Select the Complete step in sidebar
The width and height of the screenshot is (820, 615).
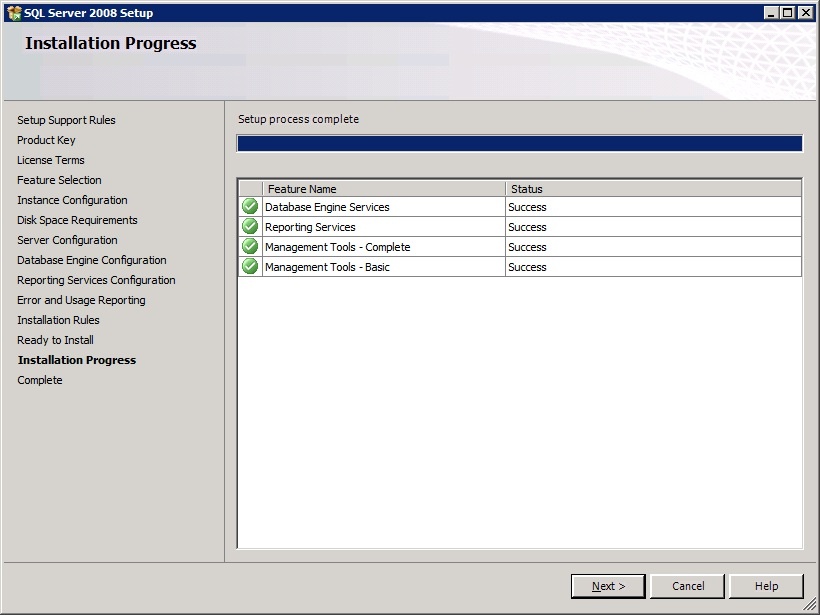[40, 380]
